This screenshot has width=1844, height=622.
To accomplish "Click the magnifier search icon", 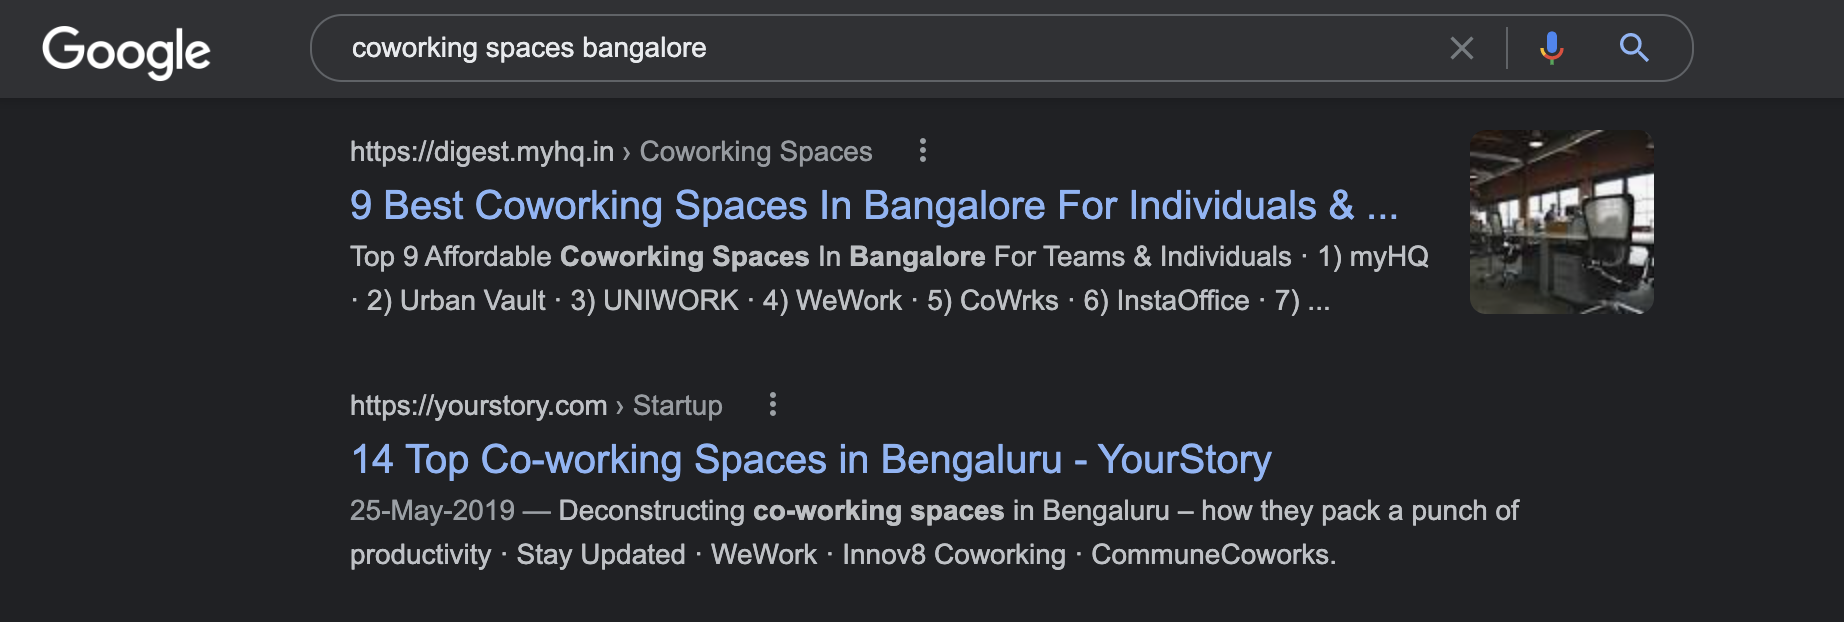I will pyautogui.click(x=1634, y=47).
